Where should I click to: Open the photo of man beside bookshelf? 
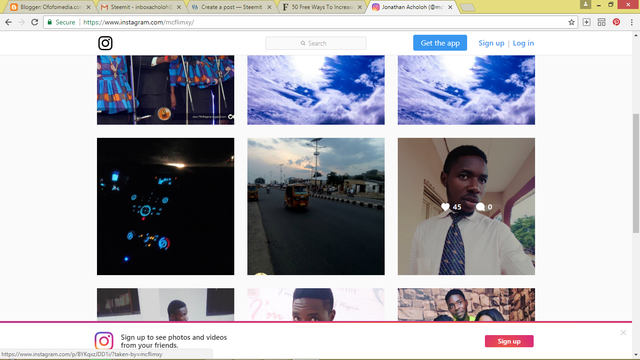pyautogui.click(x=165, y=304)
